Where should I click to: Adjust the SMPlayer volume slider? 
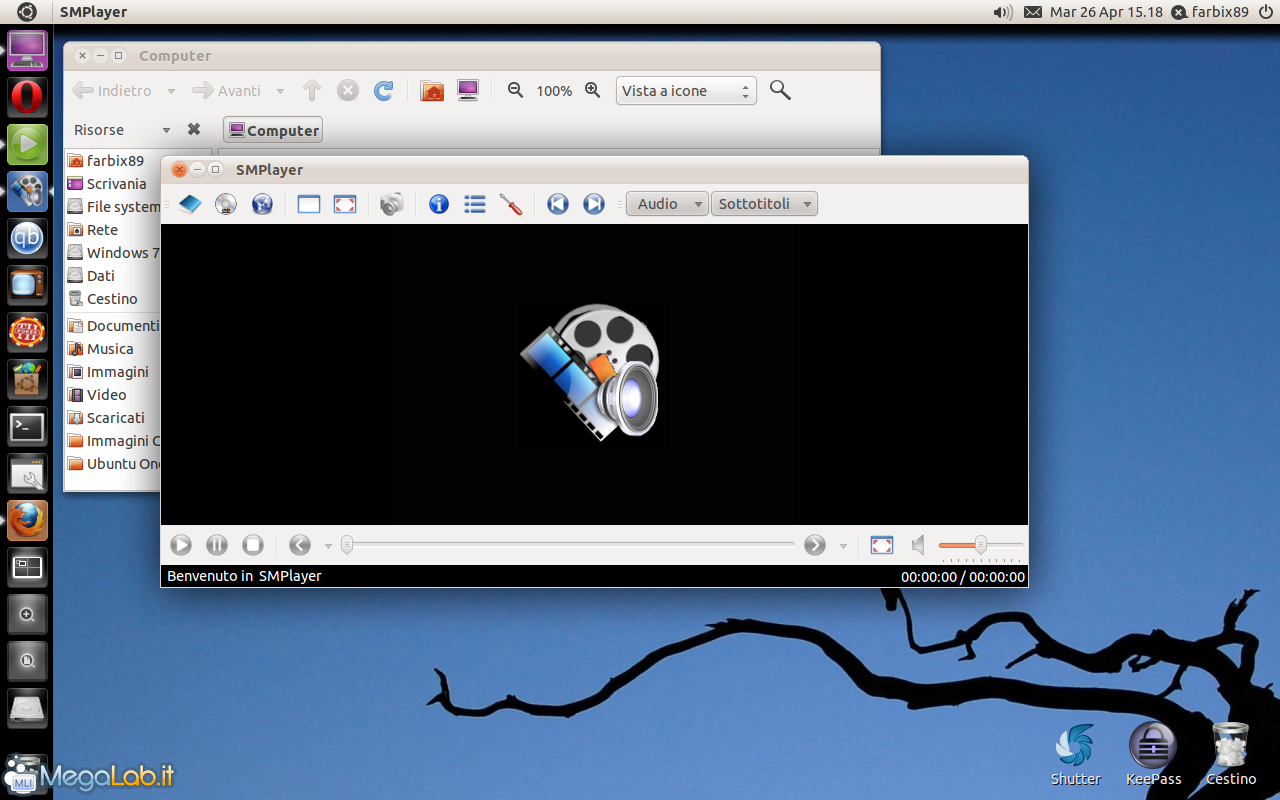tap(981, 545)
